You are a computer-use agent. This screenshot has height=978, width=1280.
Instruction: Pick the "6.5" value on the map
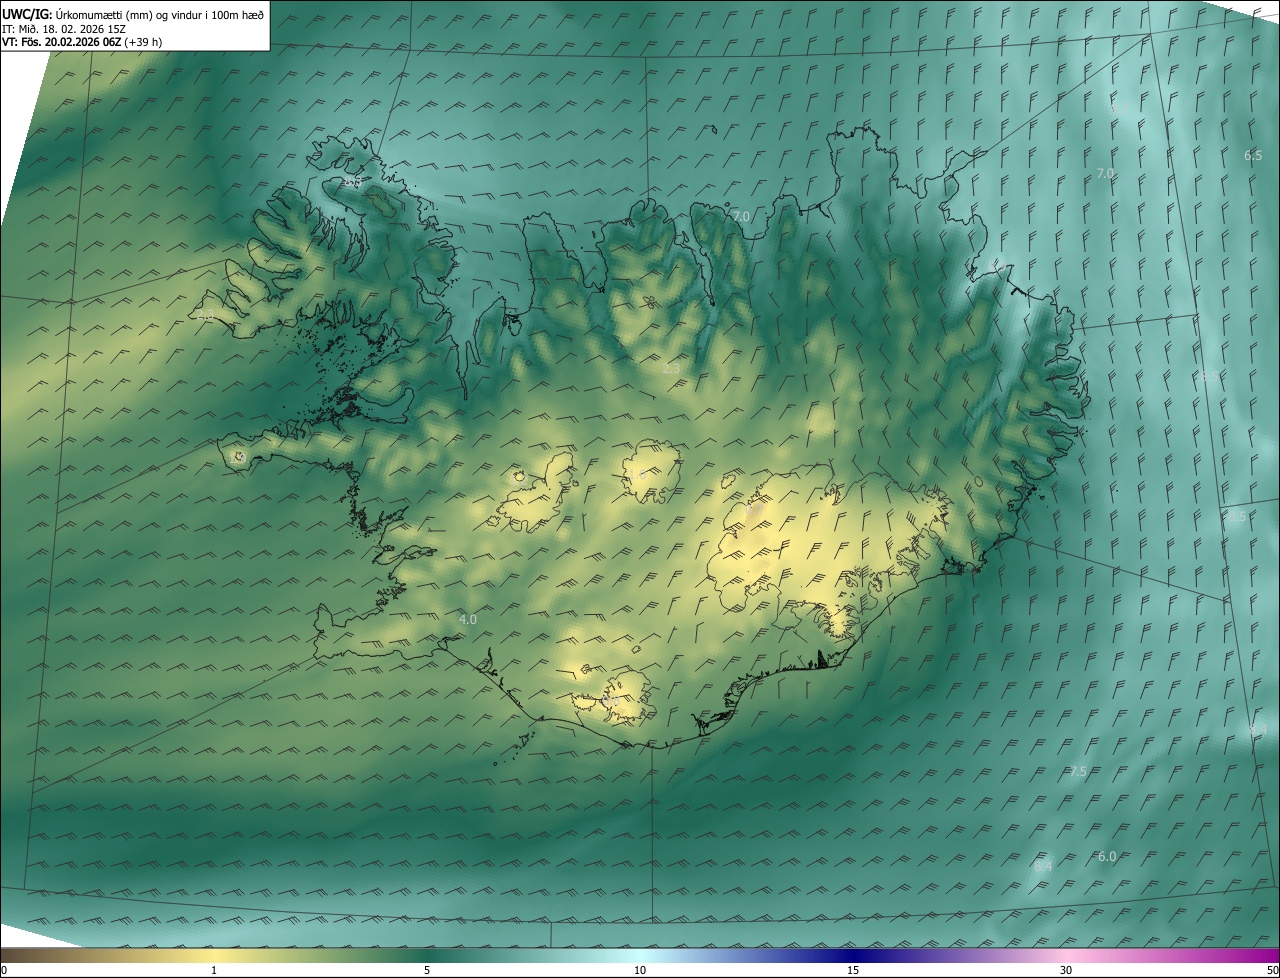point(1253,155)
